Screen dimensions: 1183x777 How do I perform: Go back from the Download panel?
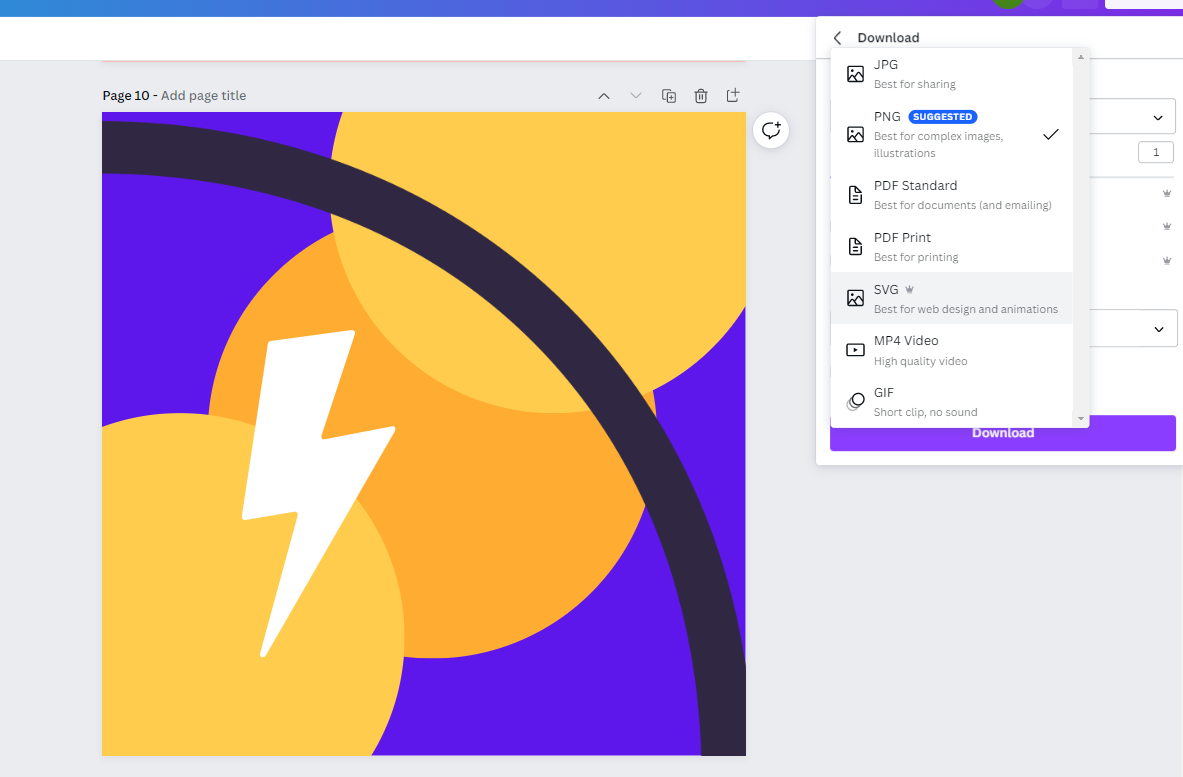click(x=837, y=38)
